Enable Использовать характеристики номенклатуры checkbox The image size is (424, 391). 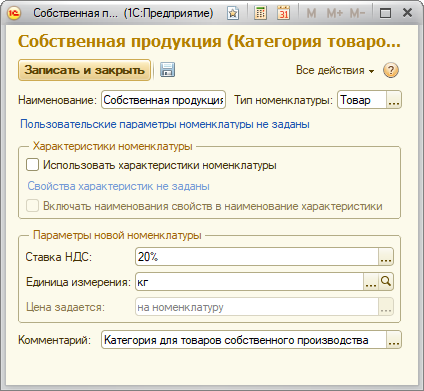tap(32, 165)
